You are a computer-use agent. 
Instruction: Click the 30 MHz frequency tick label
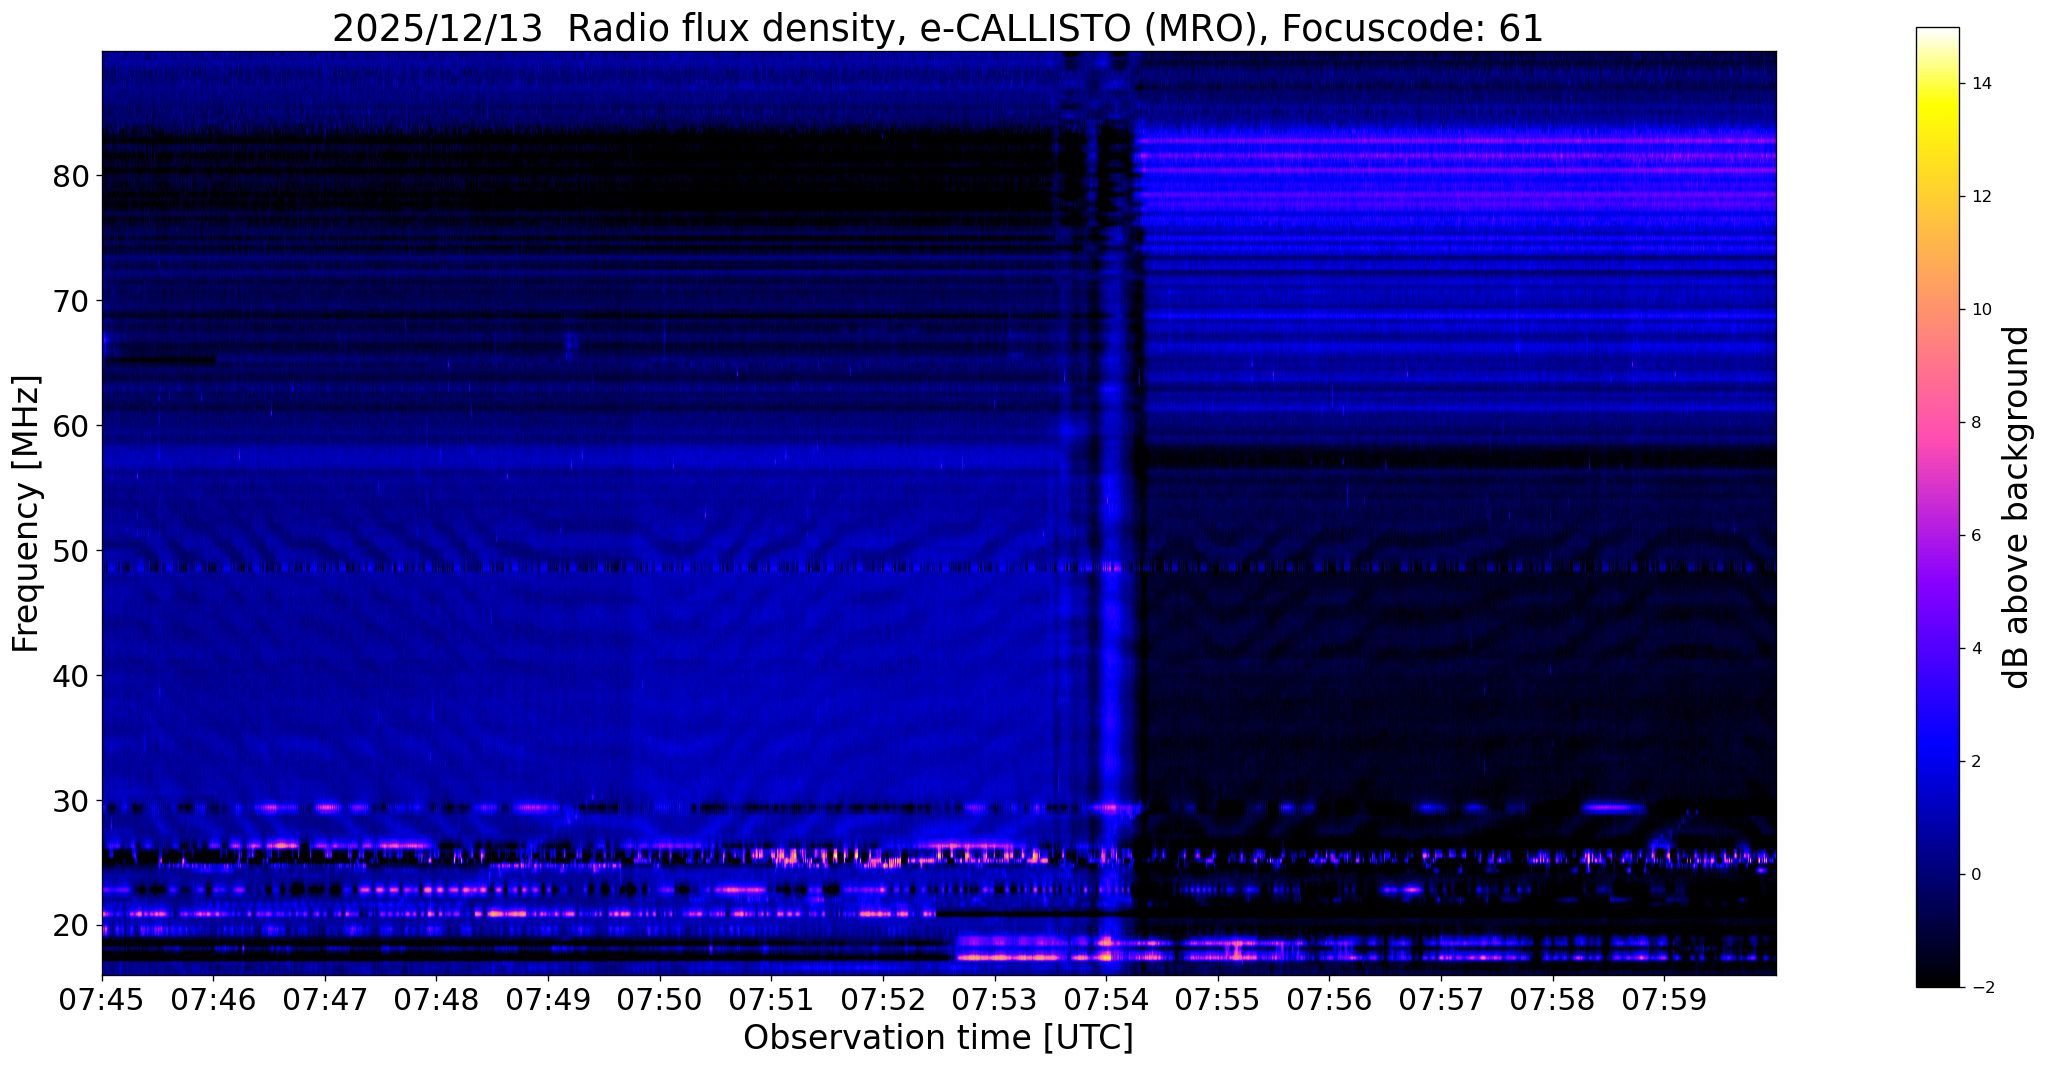[70, 801]
